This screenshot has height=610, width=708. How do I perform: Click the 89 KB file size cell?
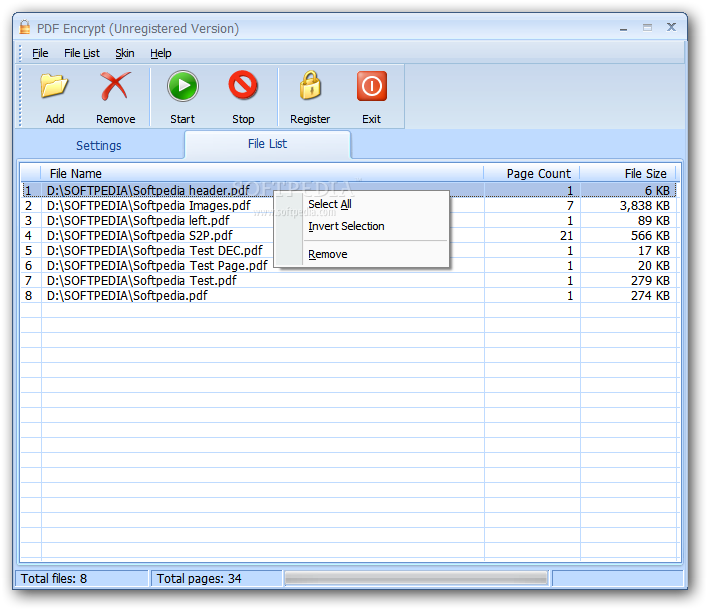pos(653,220)
